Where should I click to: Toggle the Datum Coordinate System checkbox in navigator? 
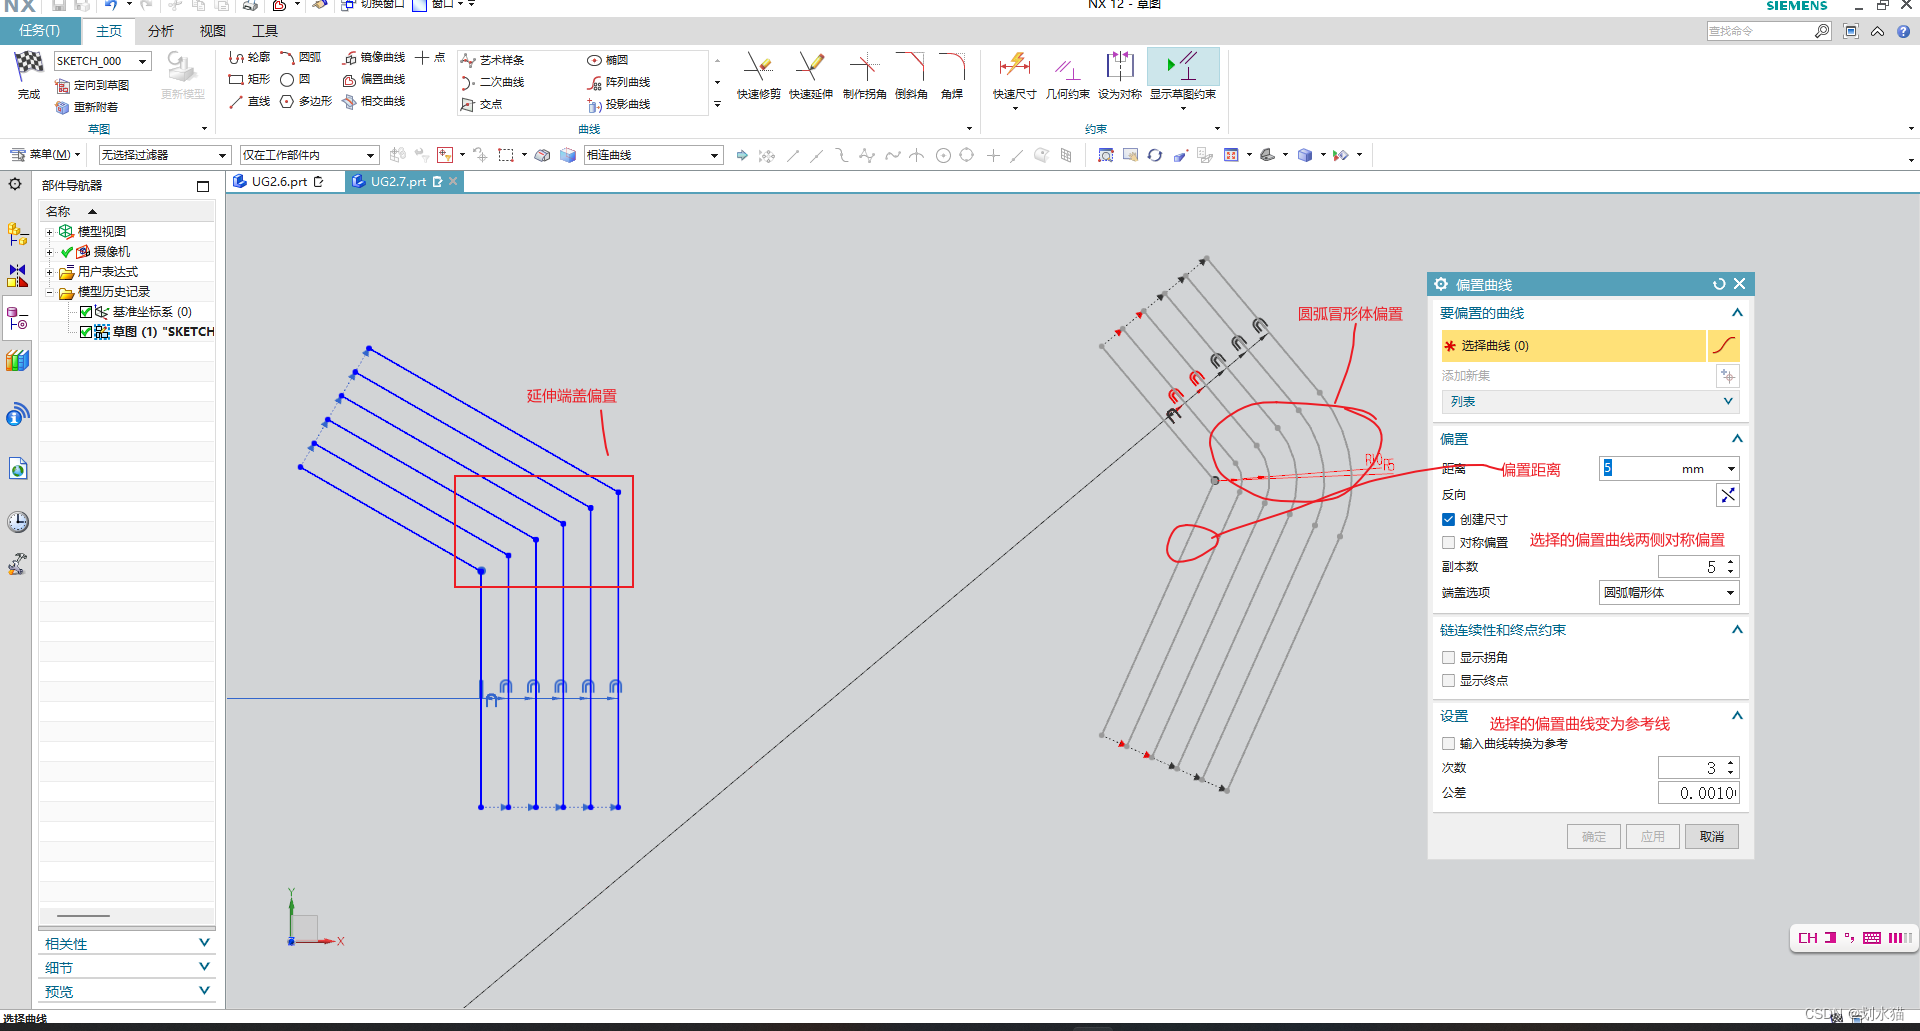(86, 312)
